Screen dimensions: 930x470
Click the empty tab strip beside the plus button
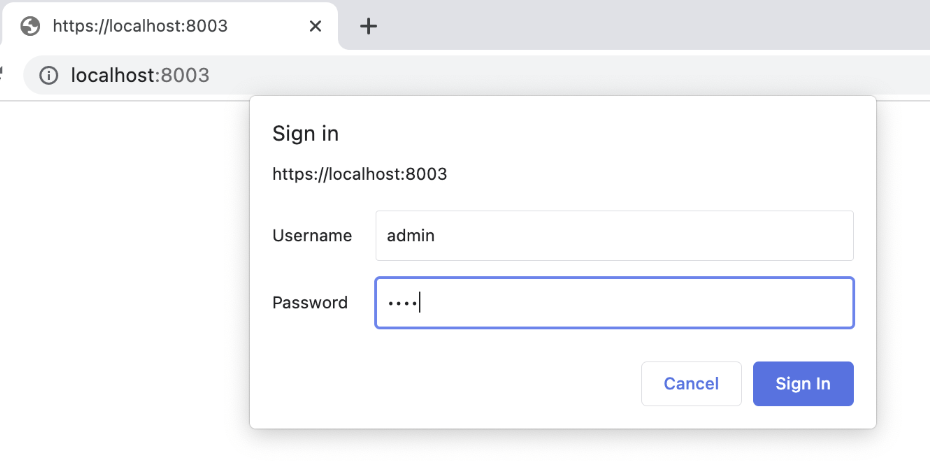(650, 26)
